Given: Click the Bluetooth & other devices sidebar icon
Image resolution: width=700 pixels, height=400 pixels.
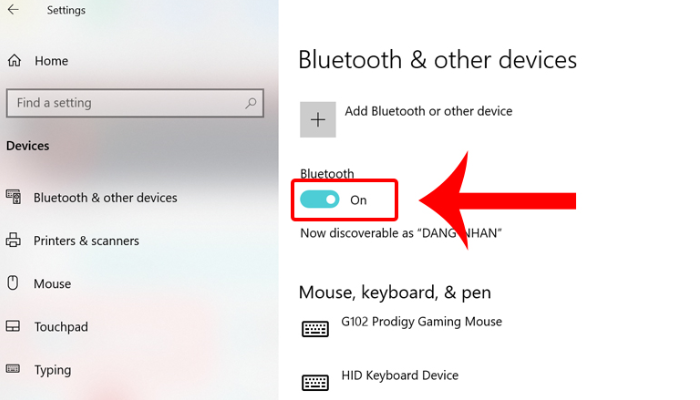Looking at the screenshot, I should pos(13,197).
